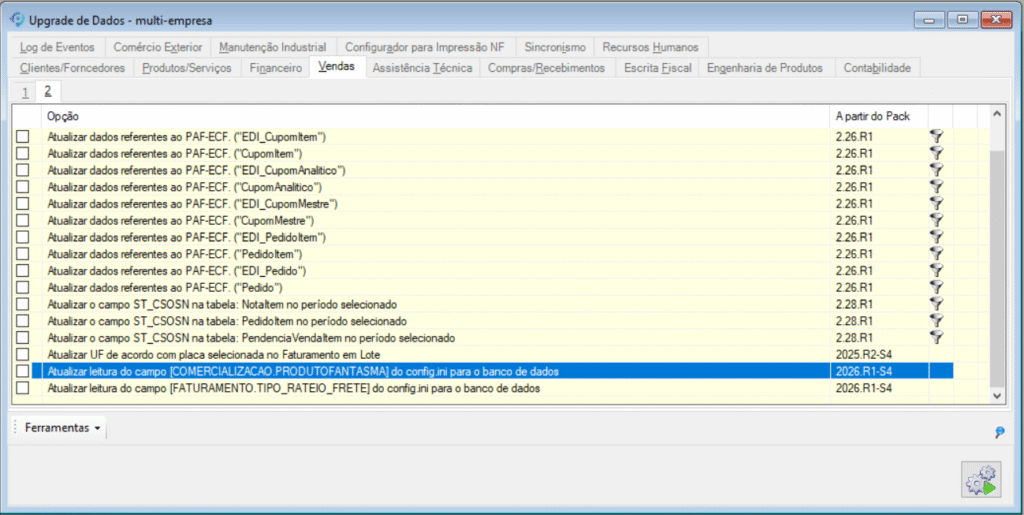Switch to the Financeiro tab
Screen dimensions: 1024x515
pos(275,68)
